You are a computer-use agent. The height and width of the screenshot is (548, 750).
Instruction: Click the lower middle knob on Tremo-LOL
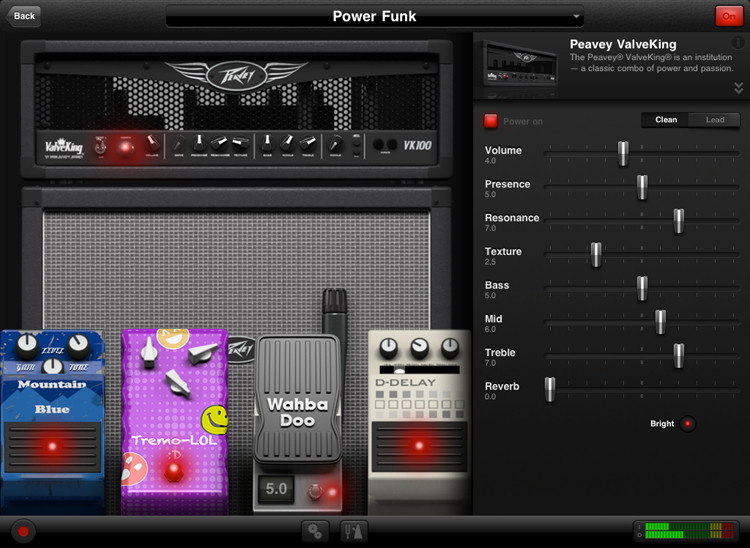point(178,384)
